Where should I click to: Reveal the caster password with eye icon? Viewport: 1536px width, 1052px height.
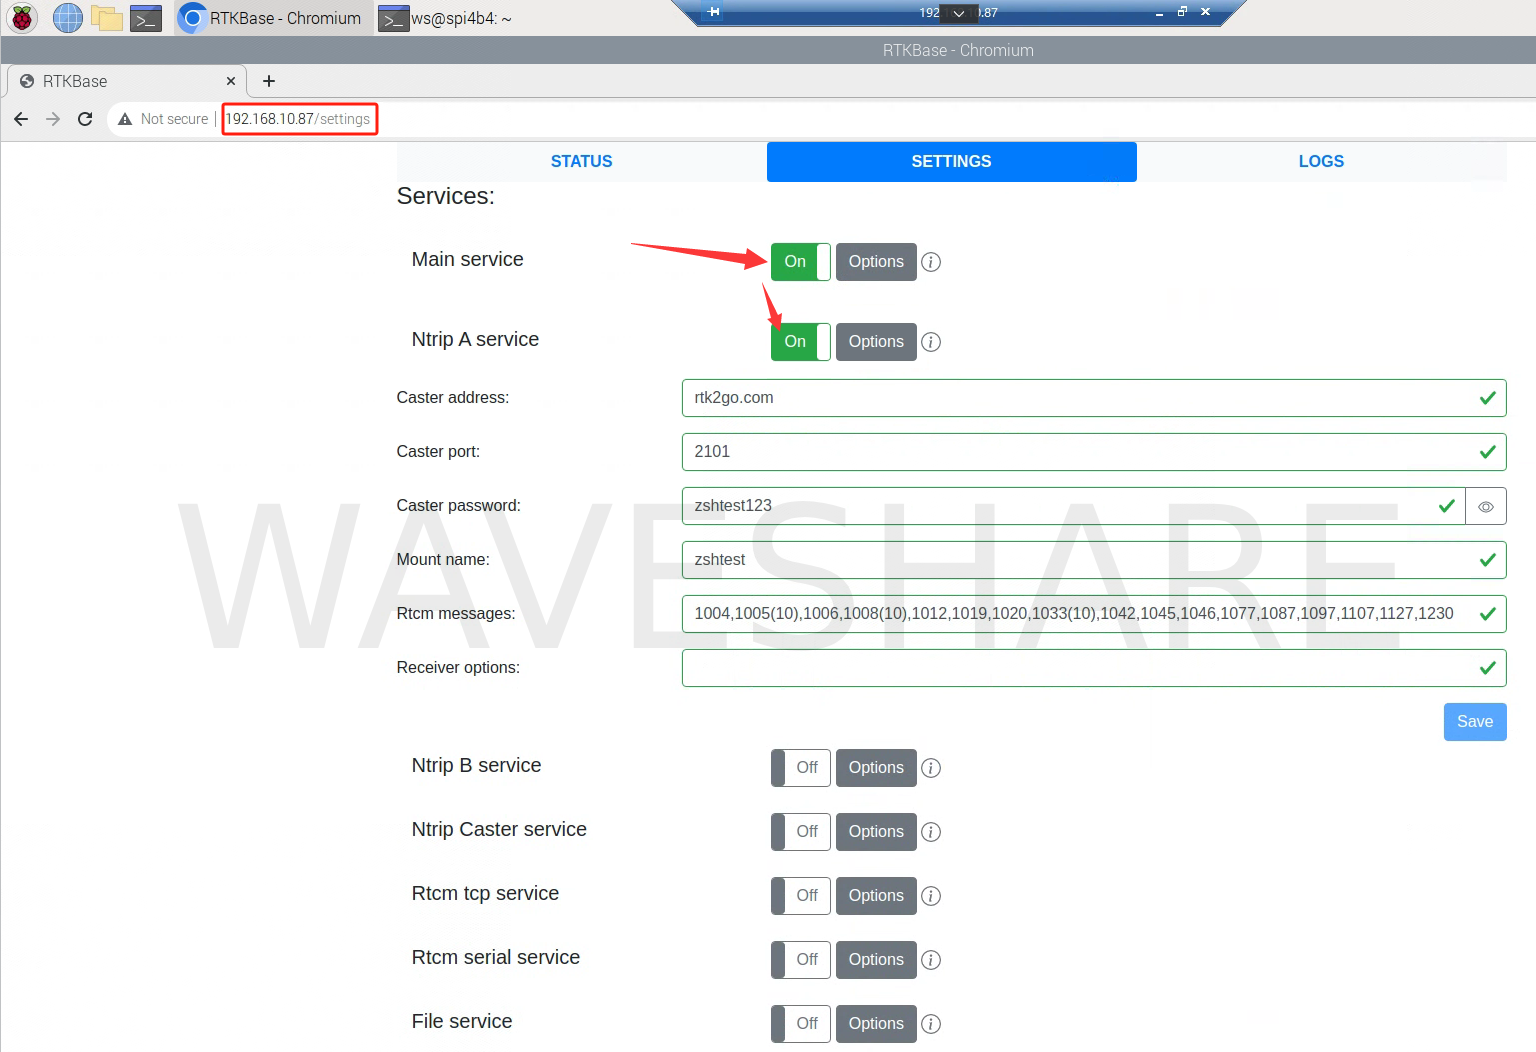(1486, 507)
